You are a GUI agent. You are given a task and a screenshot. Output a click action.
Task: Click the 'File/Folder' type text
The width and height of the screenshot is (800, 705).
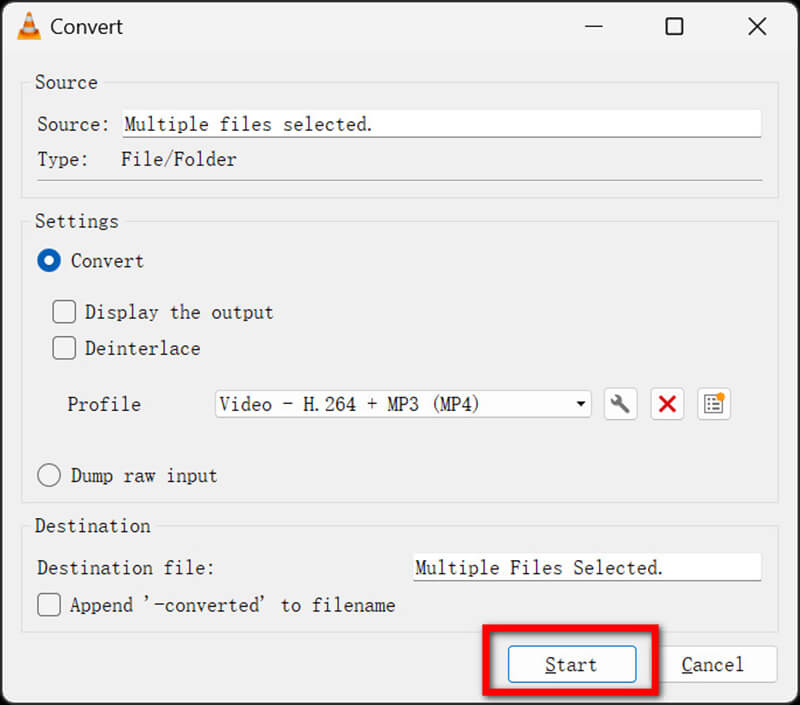pyautogui.click(x=179, y=159)
